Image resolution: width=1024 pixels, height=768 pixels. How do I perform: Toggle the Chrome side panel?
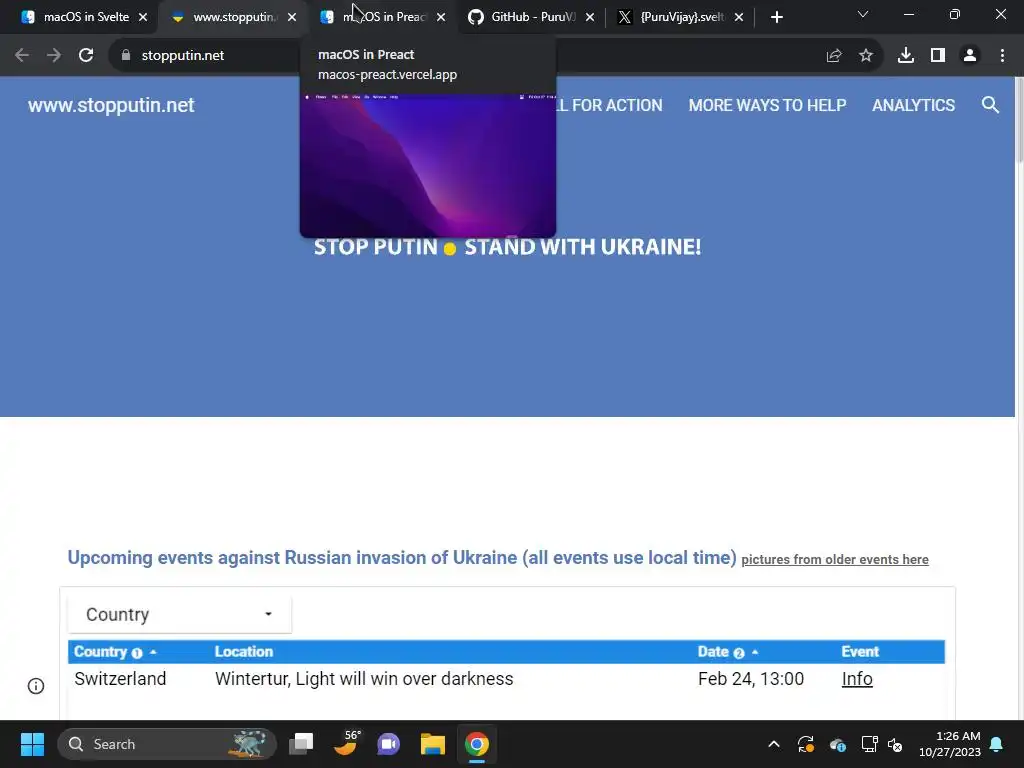[938, 56]
